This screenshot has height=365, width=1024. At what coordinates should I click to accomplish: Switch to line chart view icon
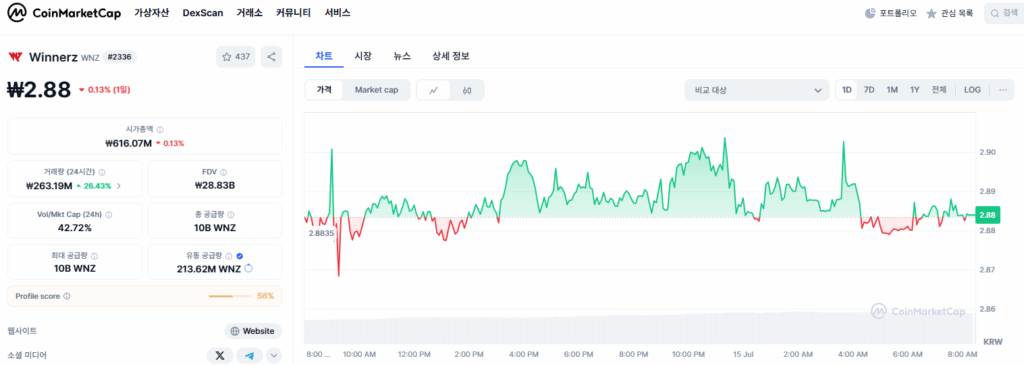coord(433,90)
